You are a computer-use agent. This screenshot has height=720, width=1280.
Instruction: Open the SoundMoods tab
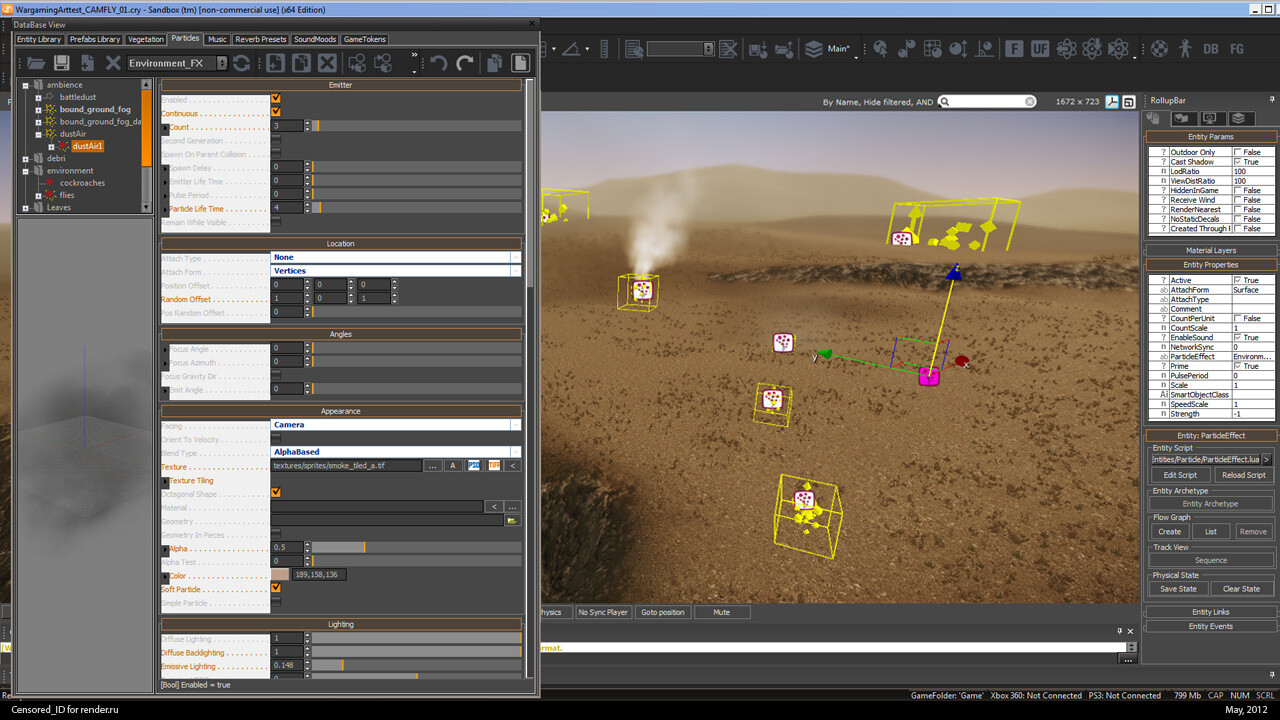(x=315, y=39)
